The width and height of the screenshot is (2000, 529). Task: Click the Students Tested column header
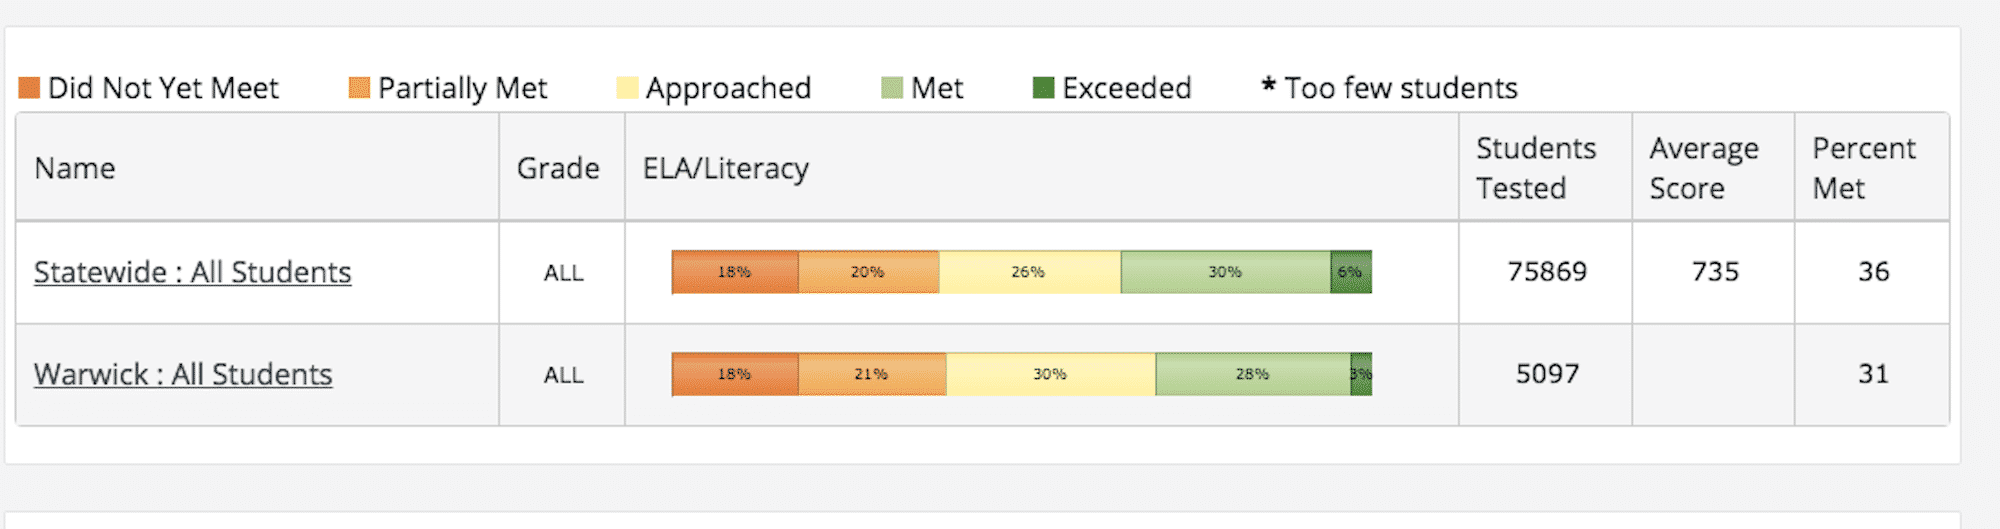[1536, 168]
